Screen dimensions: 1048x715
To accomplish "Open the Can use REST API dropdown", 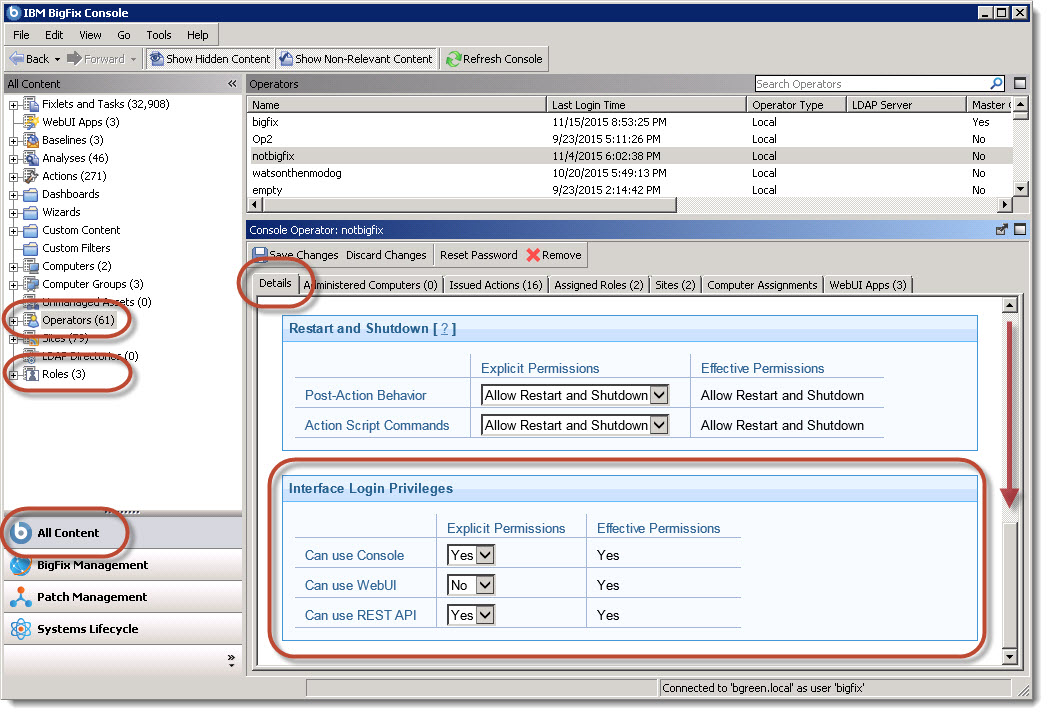I will click(485, 615).
